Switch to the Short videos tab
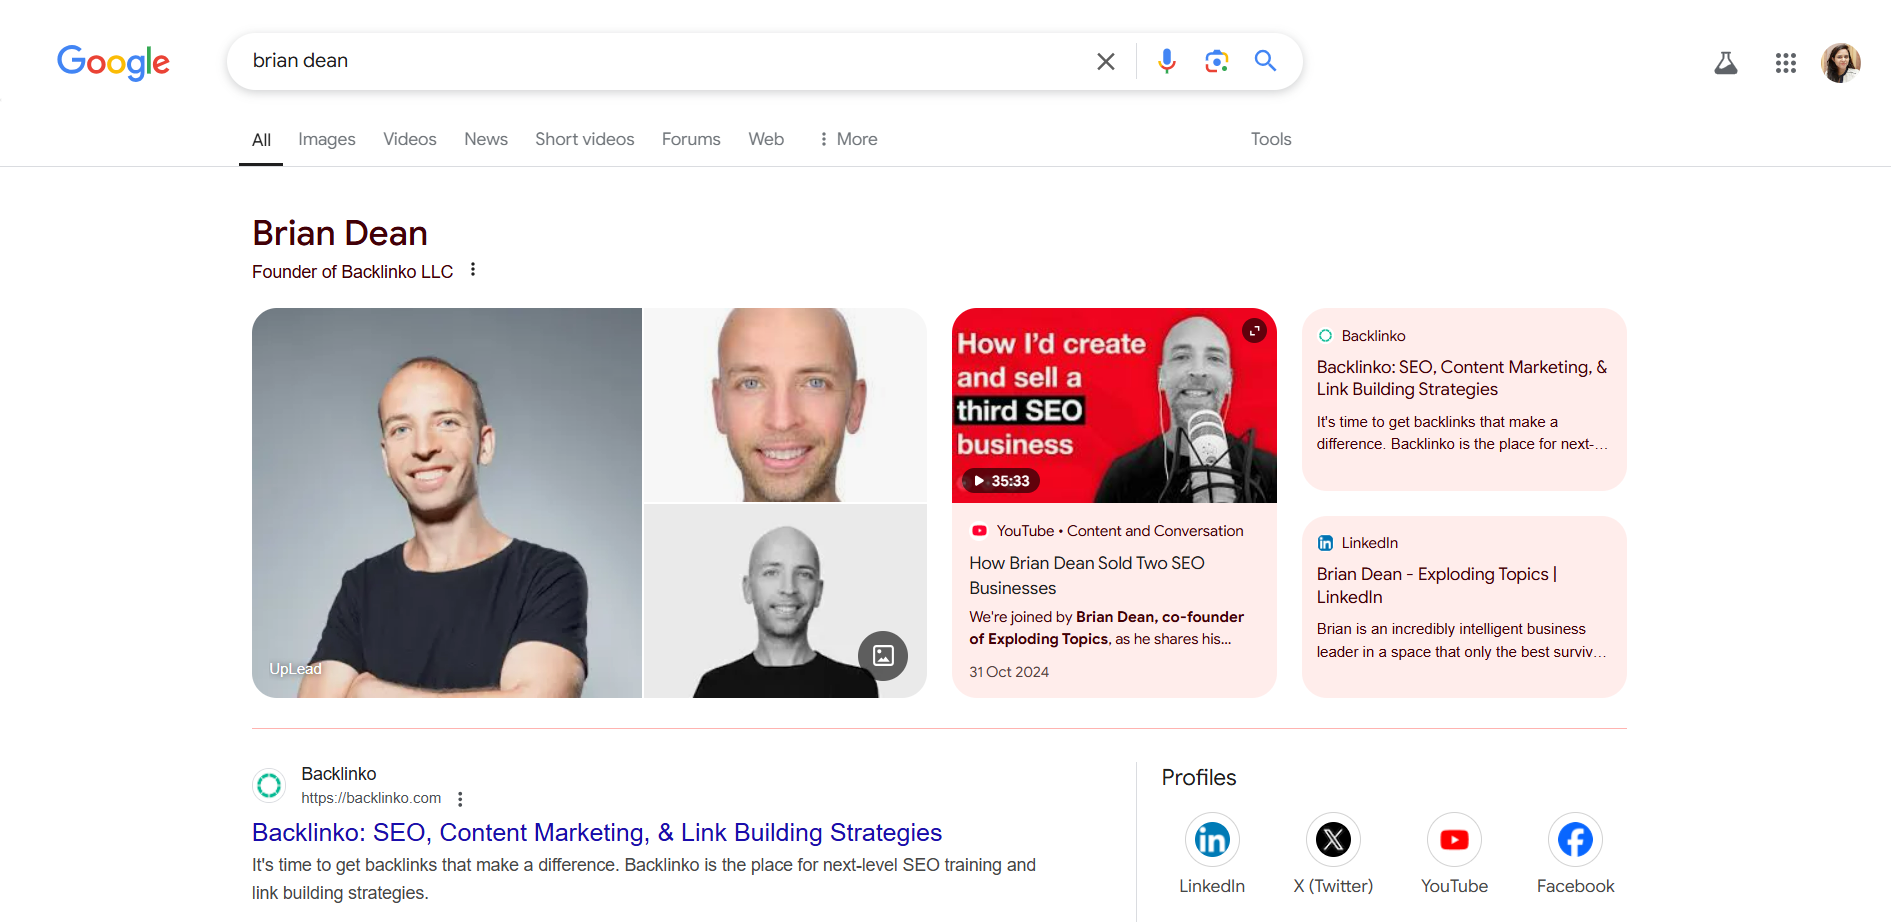The image size is (1891, 922). (584, 139)
